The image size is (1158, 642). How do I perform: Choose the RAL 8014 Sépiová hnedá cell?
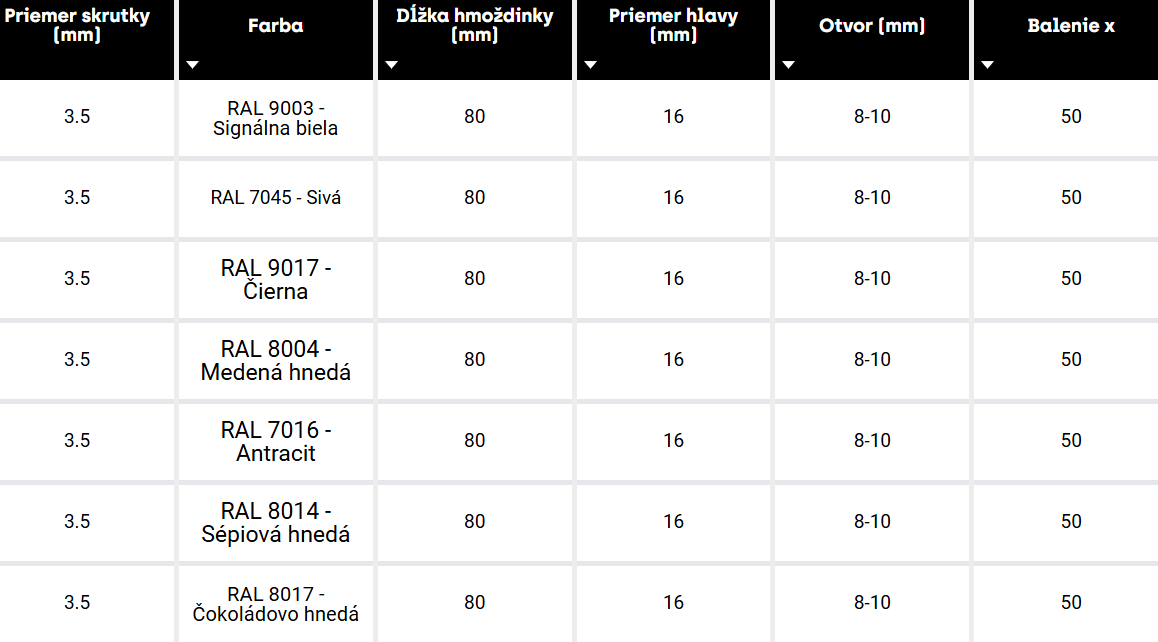tap(276, 523)
